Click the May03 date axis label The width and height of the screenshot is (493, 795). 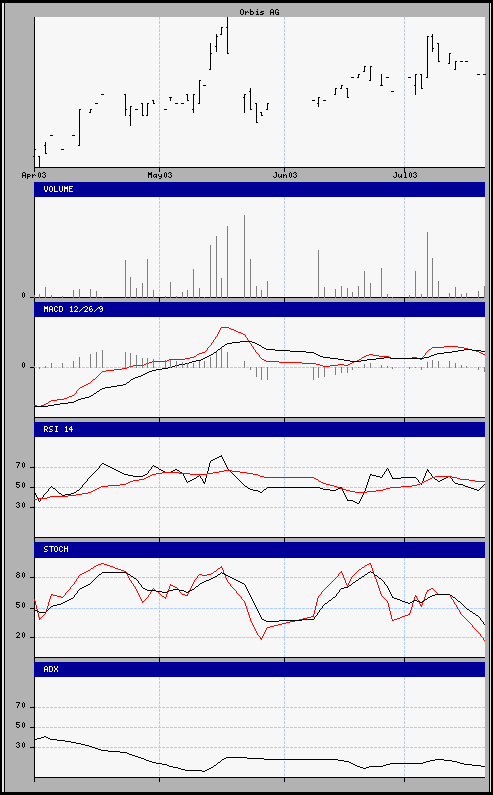(160, 175)
